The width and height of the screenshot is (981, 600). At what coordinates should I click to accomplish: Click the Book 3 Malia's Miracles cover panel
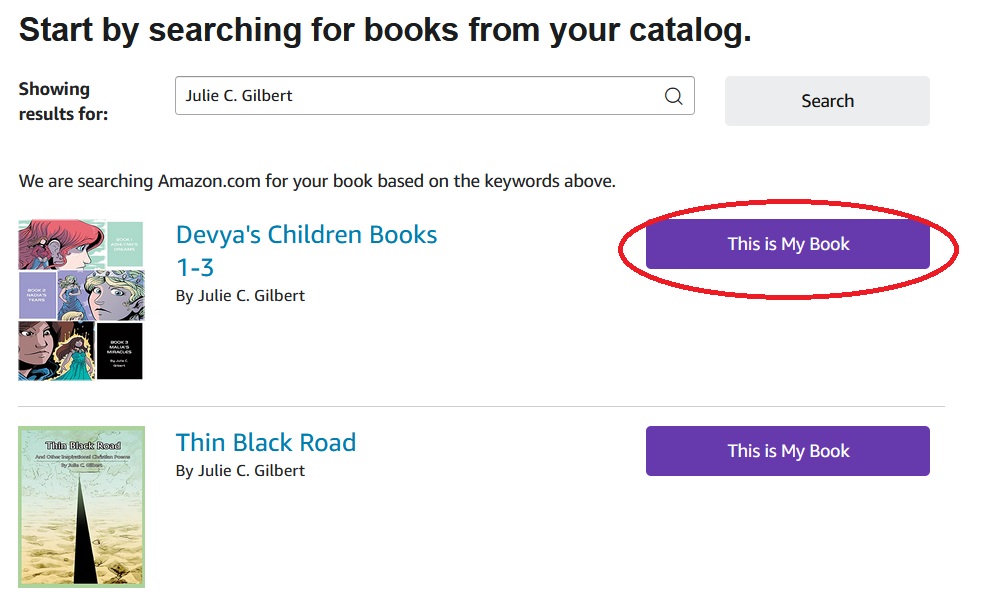tap(119, 351)
